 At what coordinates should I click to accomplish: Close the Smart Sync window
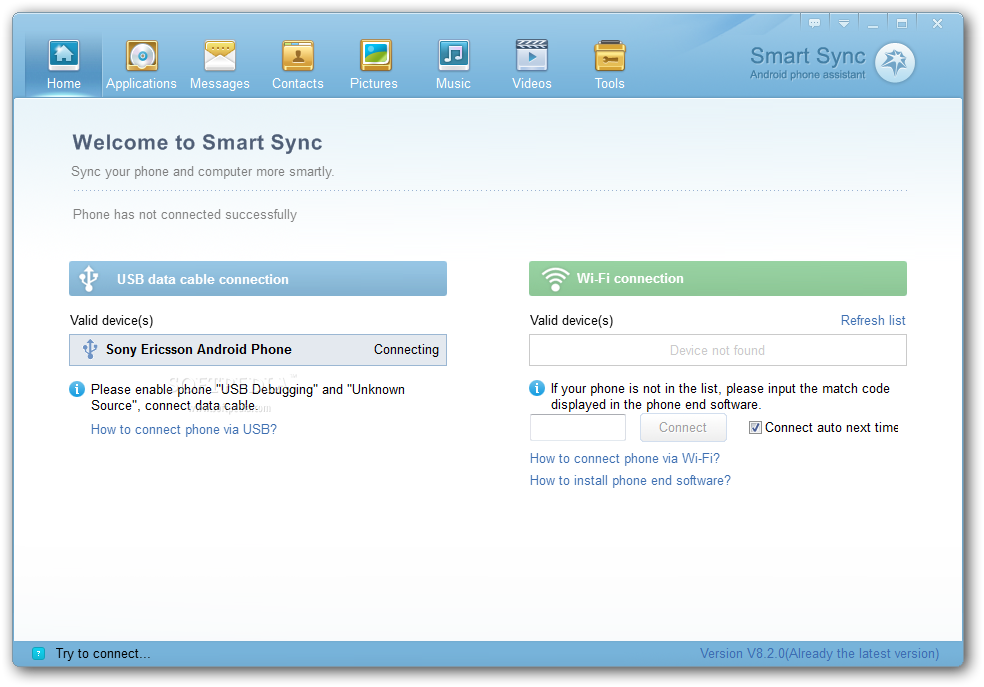[x=937, y=23]
